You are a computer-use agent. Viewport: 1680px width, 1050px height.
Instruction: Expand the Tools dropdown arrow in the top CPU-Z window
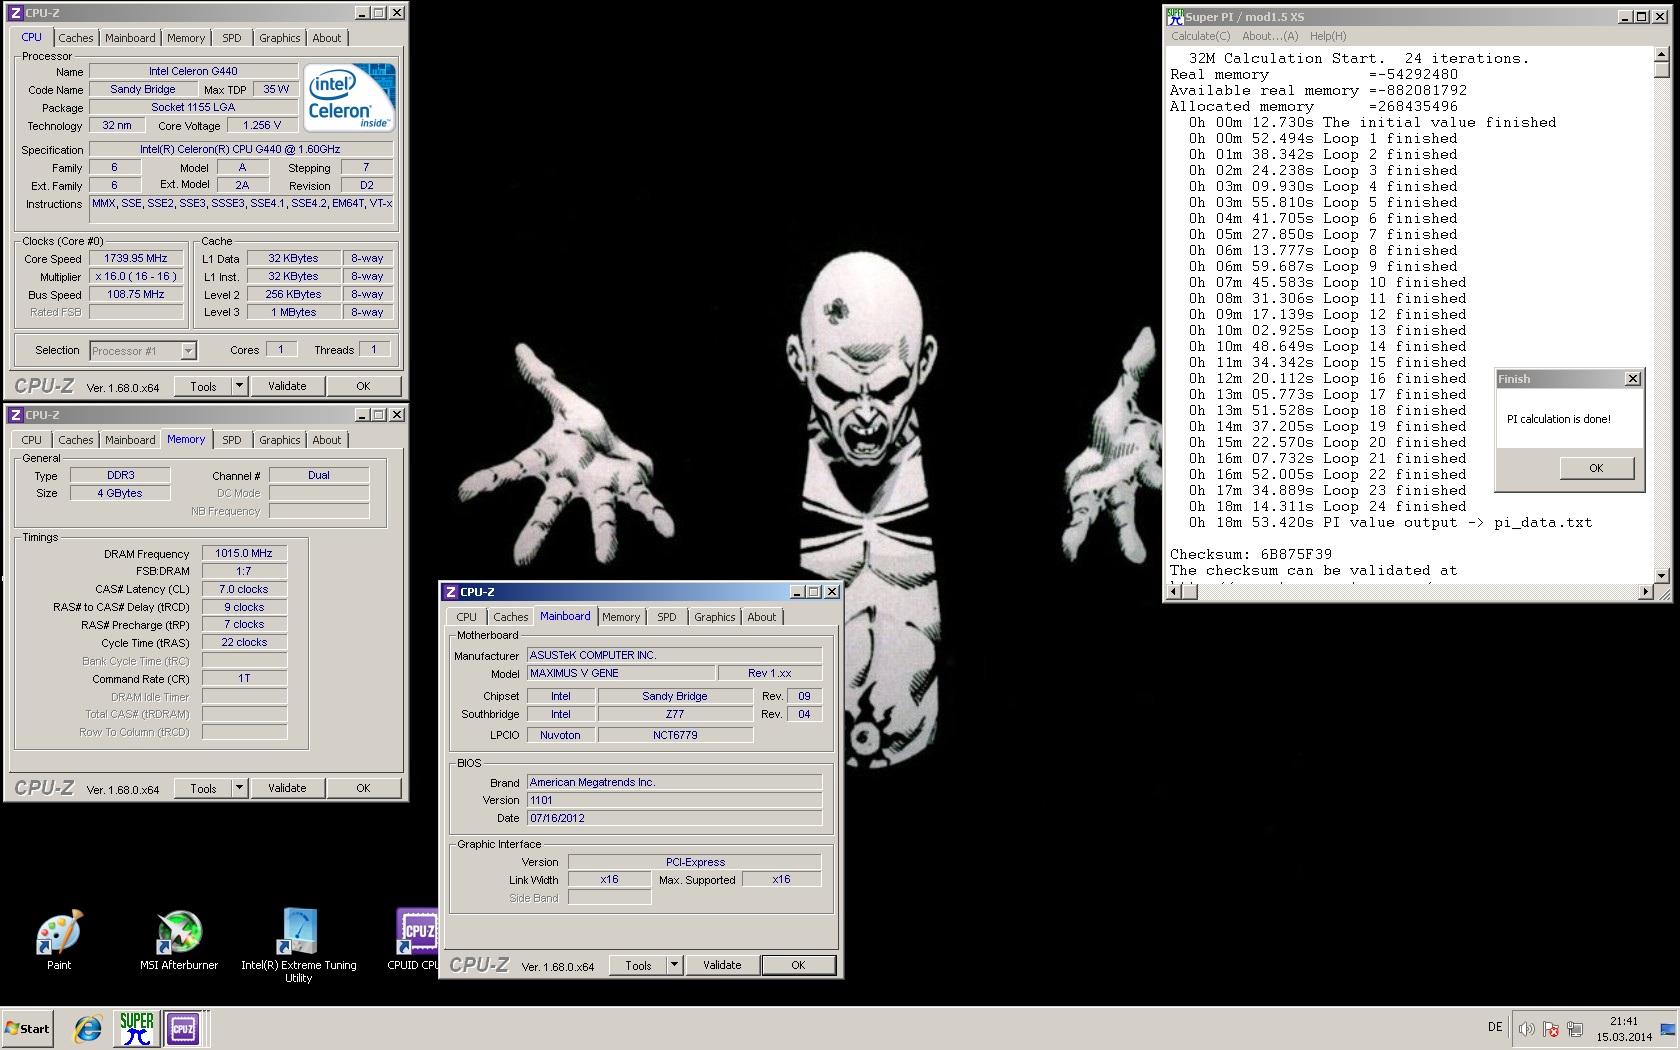239,386
